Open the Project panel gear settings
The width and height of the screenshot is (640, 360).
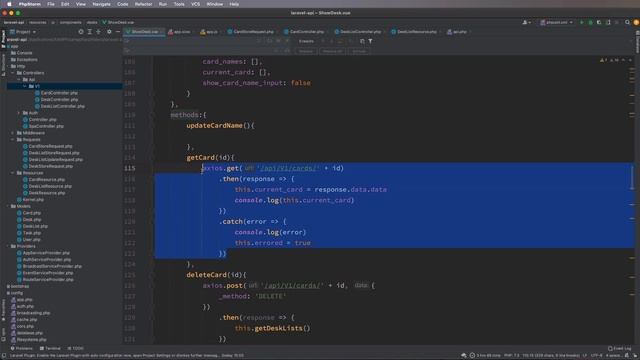point(109,31)
